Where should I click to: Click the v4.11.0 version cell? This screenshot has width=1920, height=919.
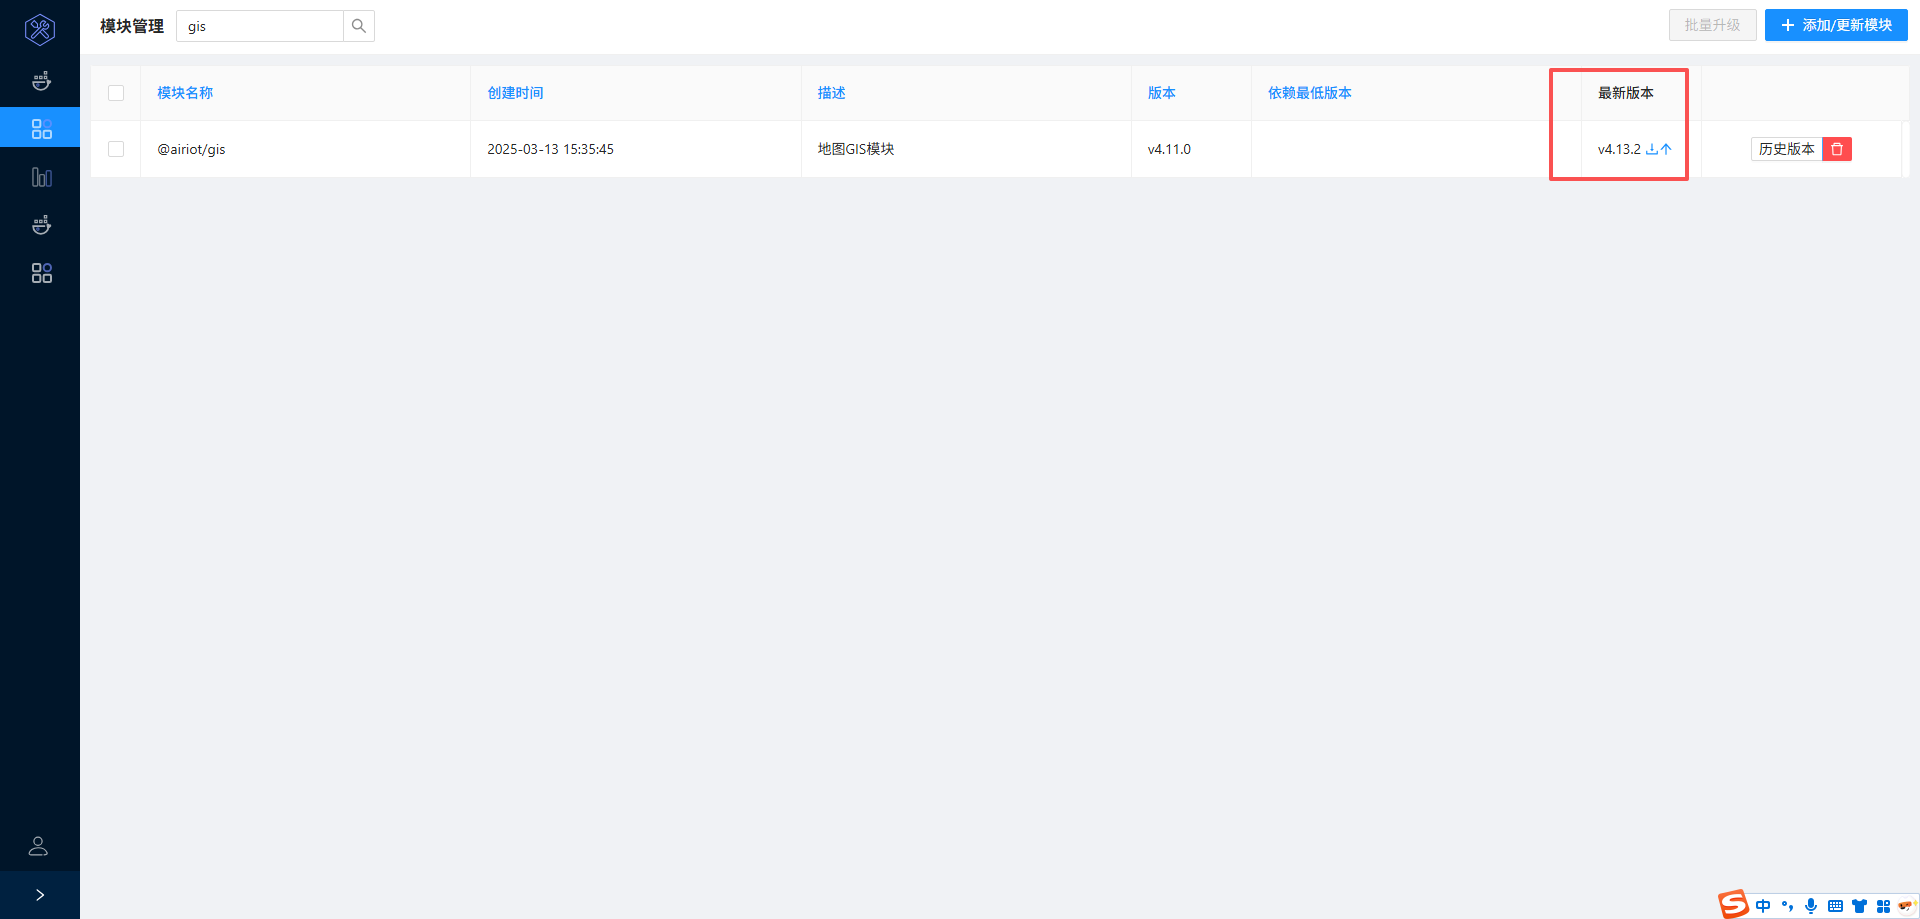pos(1169,149)
